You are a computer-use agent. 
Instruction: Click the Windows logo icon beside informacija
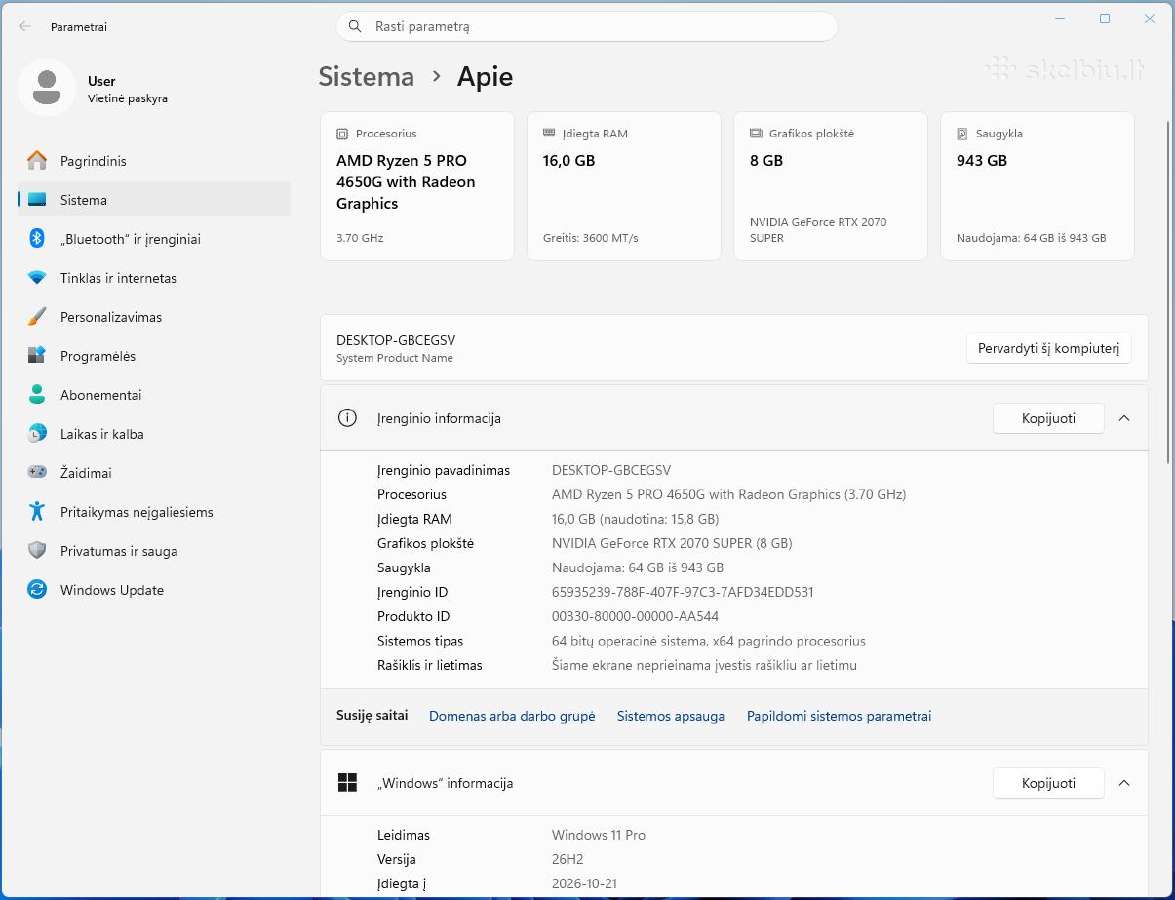coord(347,783)
